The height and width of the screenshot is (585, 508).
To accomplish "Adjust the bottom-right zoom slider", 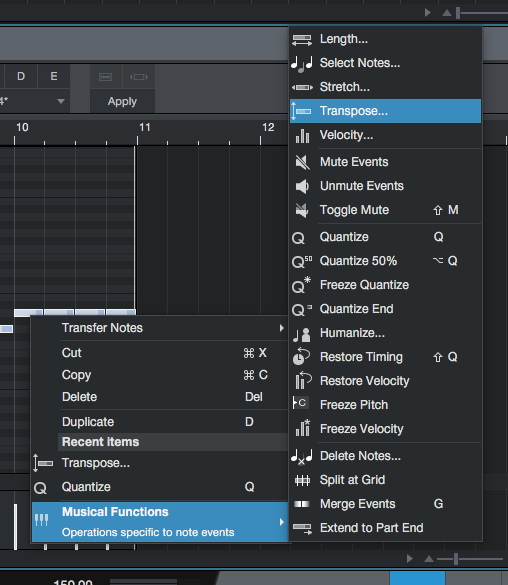I will (x=456, y=559).
